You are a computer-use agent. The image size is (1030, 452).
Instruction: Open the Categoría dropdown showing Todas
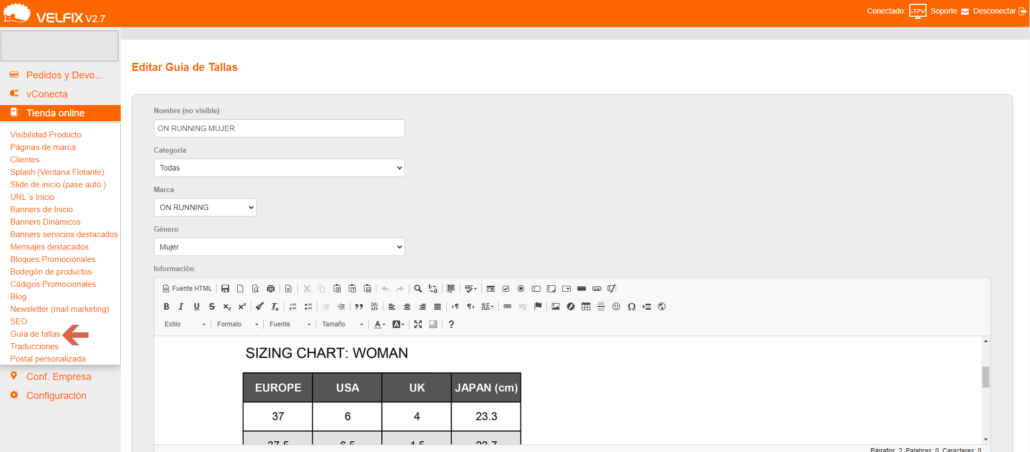pos(279,168)
